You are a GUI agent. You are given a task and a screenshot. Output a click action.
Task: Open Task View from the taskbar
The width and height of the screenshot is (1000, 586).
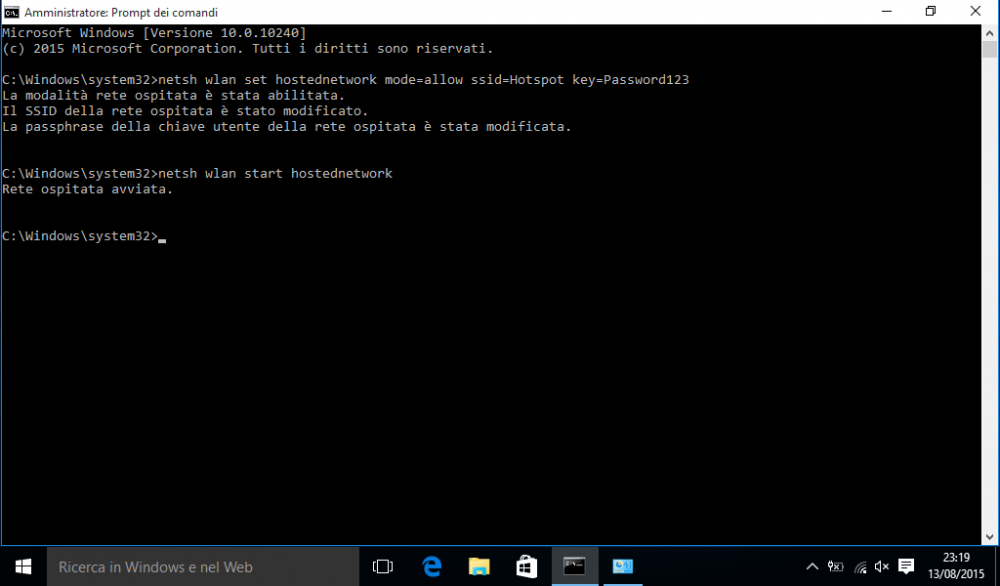tap(383, 566)
